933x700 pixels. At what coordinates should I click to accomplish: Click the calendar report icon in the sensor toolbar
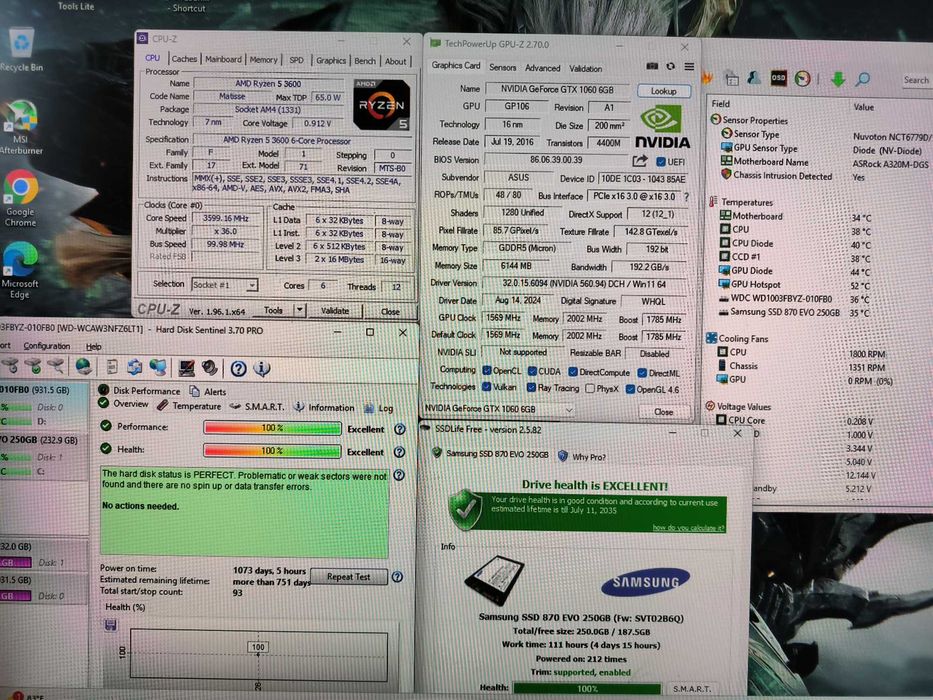pyautogui.click(x=732, y=78)
